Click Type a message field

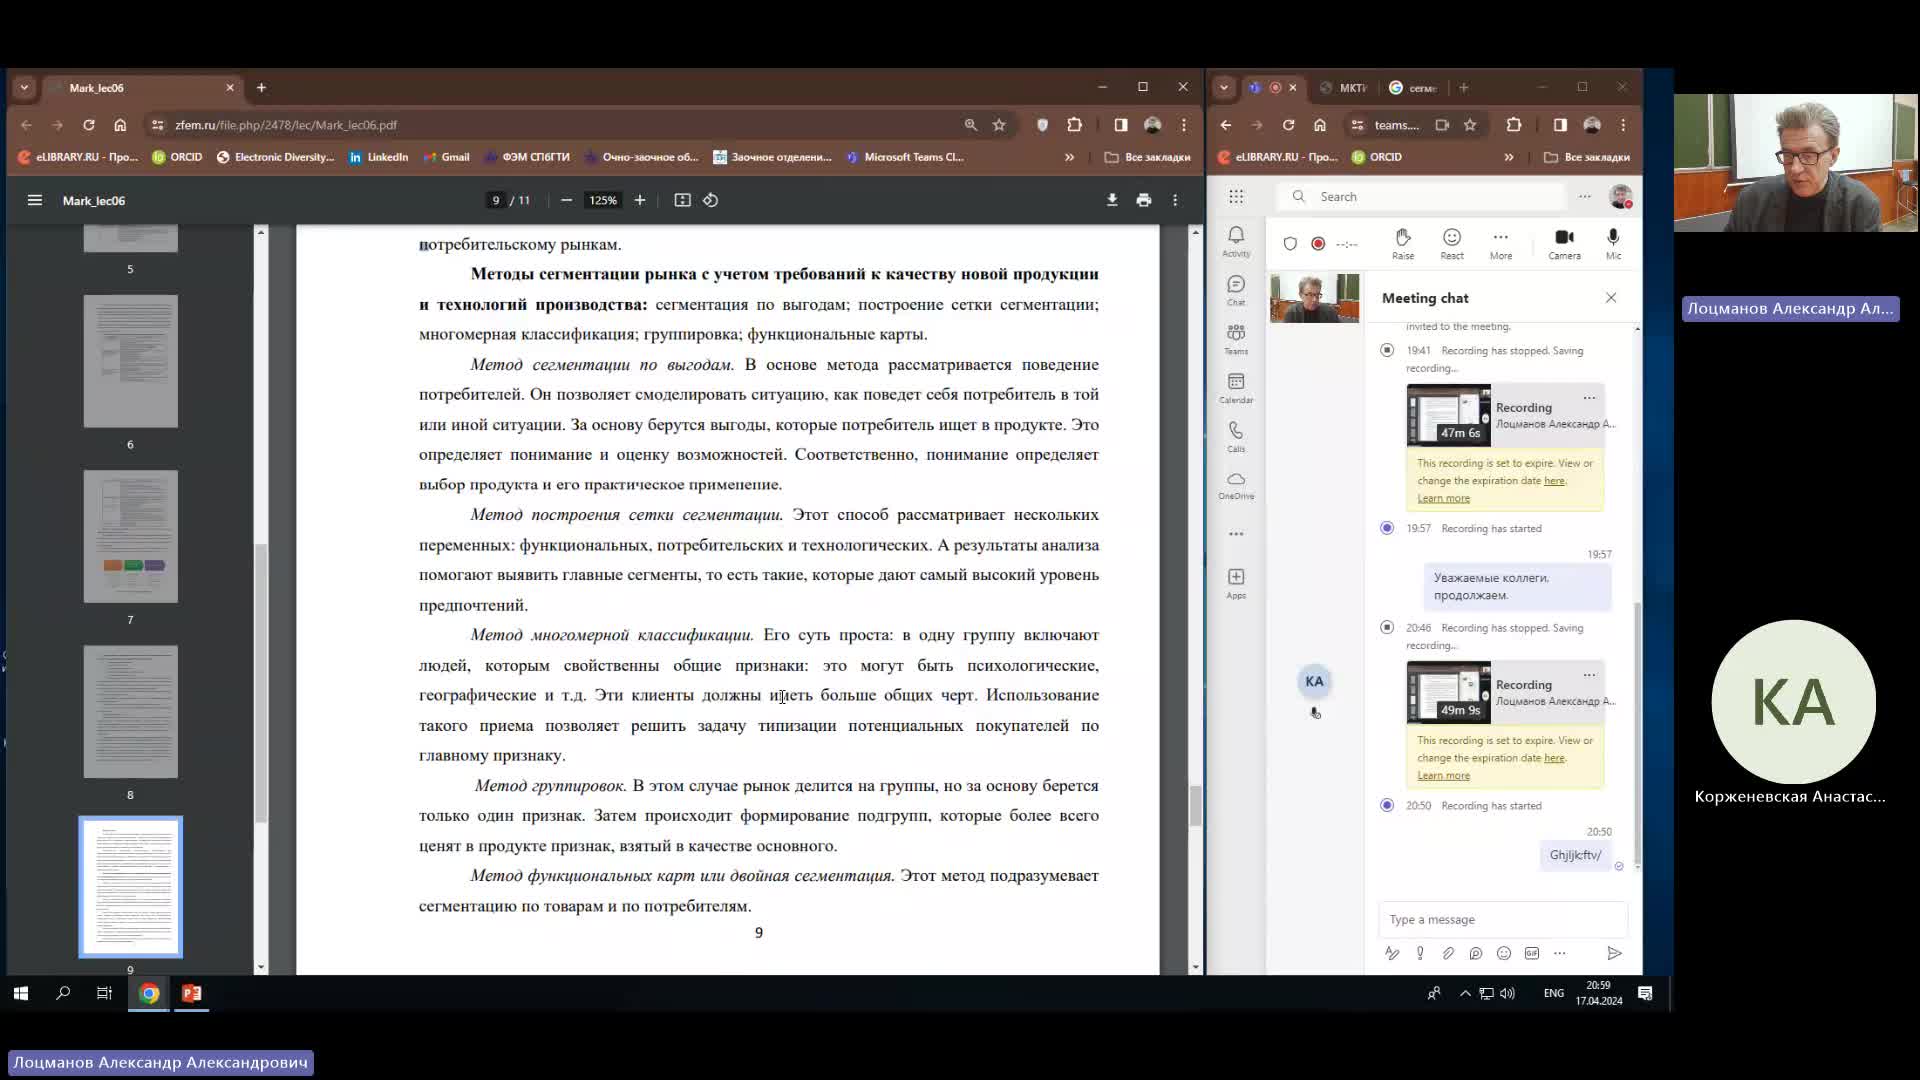(x=1503, y=919)
